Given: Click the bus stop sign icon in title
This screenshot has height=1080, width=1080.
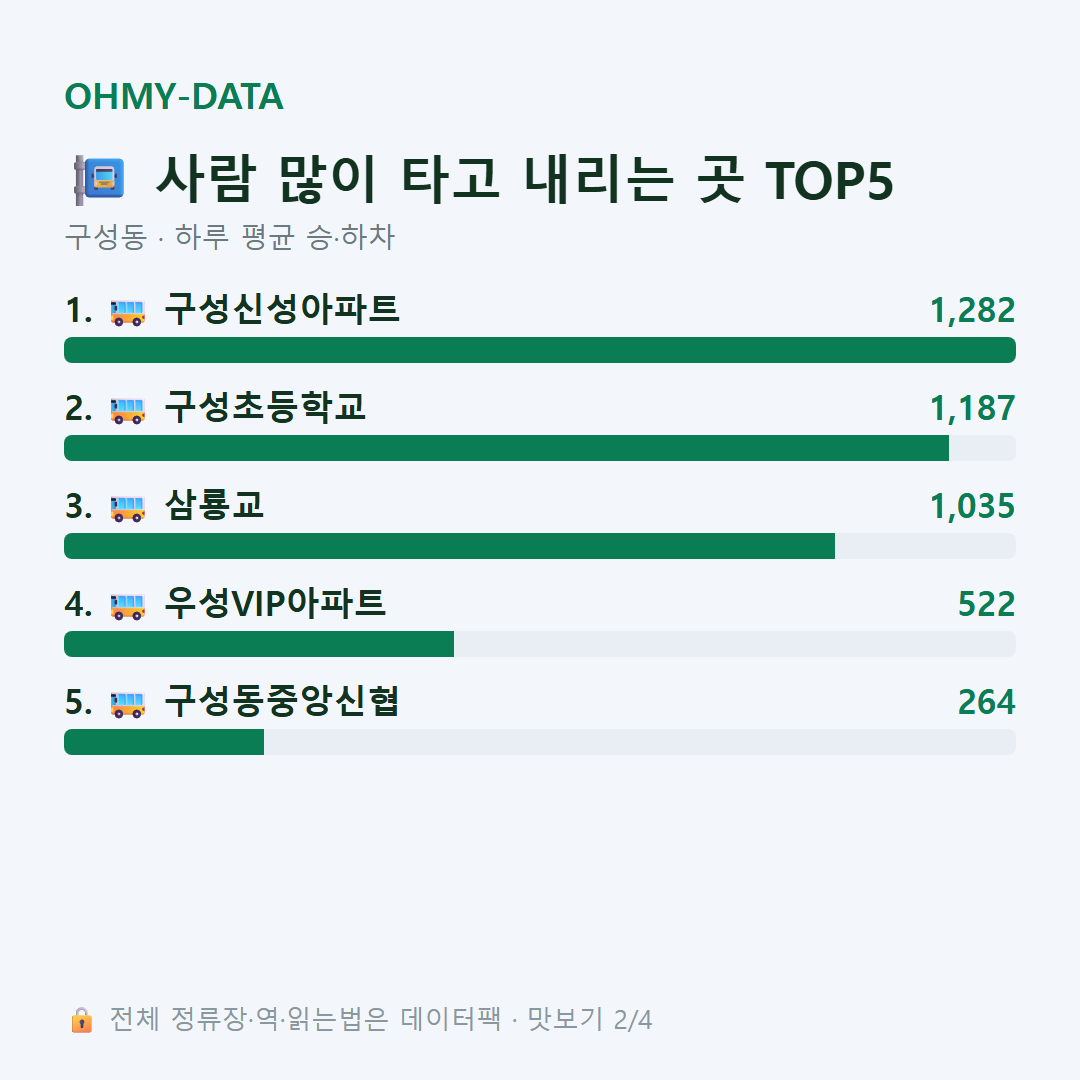Looking at the screenshot, I should click(x=99, y=180).
